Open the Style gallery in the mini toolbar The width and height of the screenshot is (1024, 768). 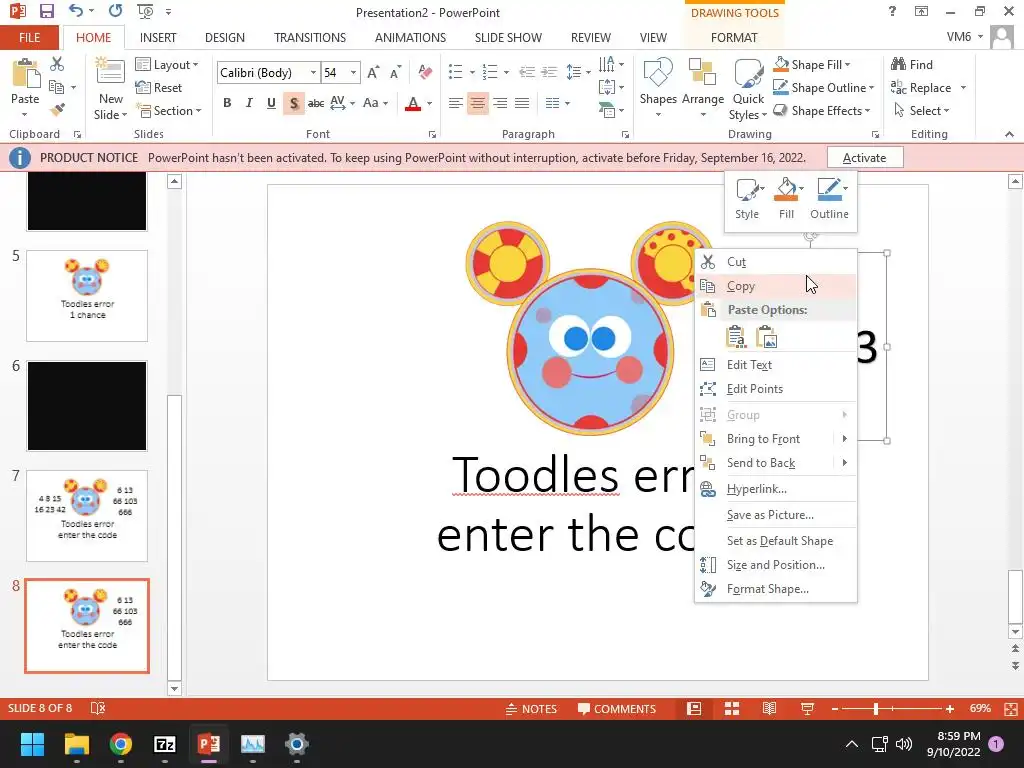click(x=747, y=199)
